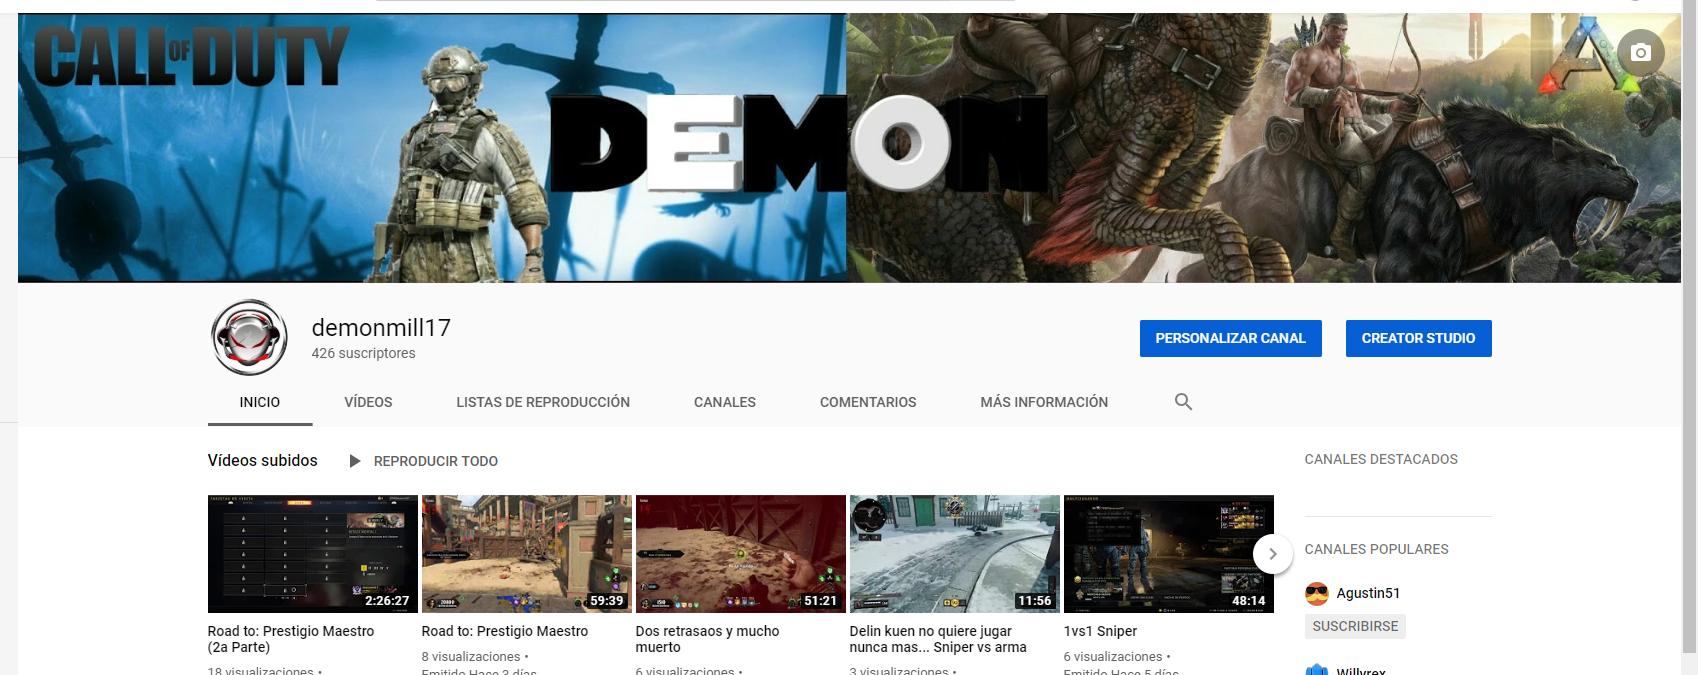Viewport: 1698px width, 675px height.
Task: Go to the CANALES tab
Action: point(725,402)
